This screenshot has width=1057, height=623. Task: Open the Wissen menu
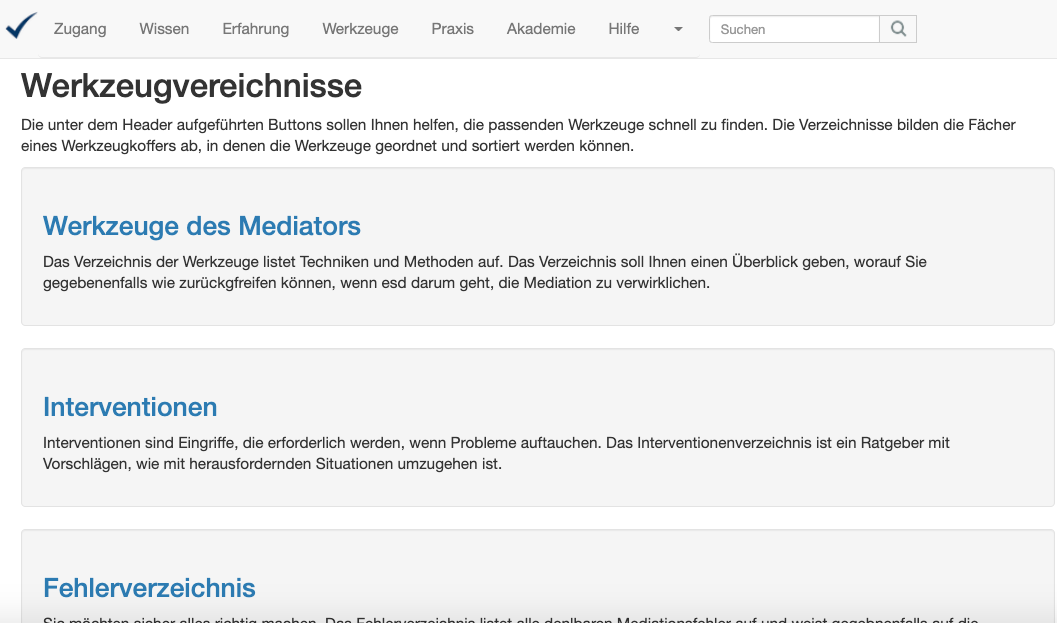(163, 29)
